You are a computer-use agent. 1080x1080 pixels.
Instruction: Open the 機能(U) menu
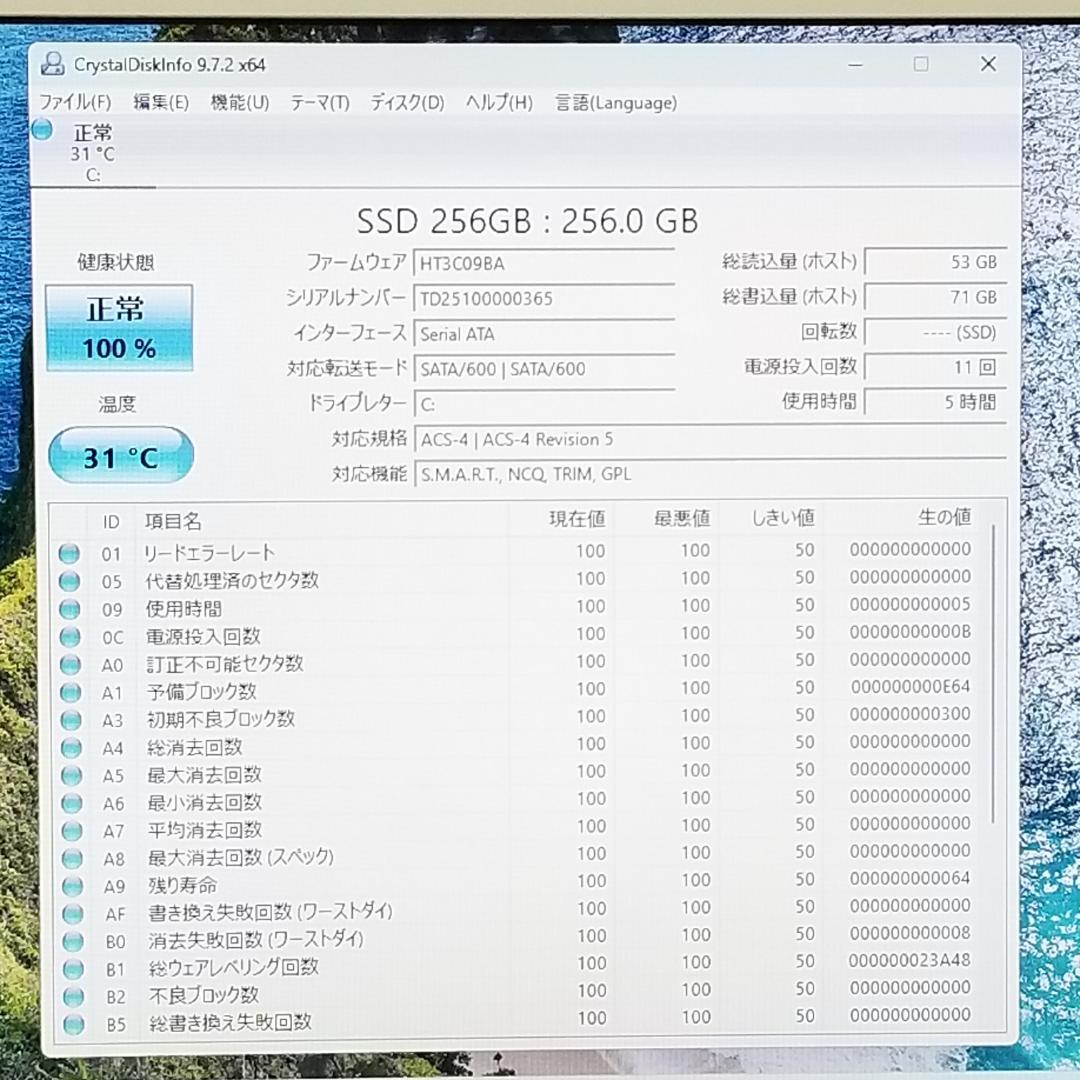click(240, 103)
